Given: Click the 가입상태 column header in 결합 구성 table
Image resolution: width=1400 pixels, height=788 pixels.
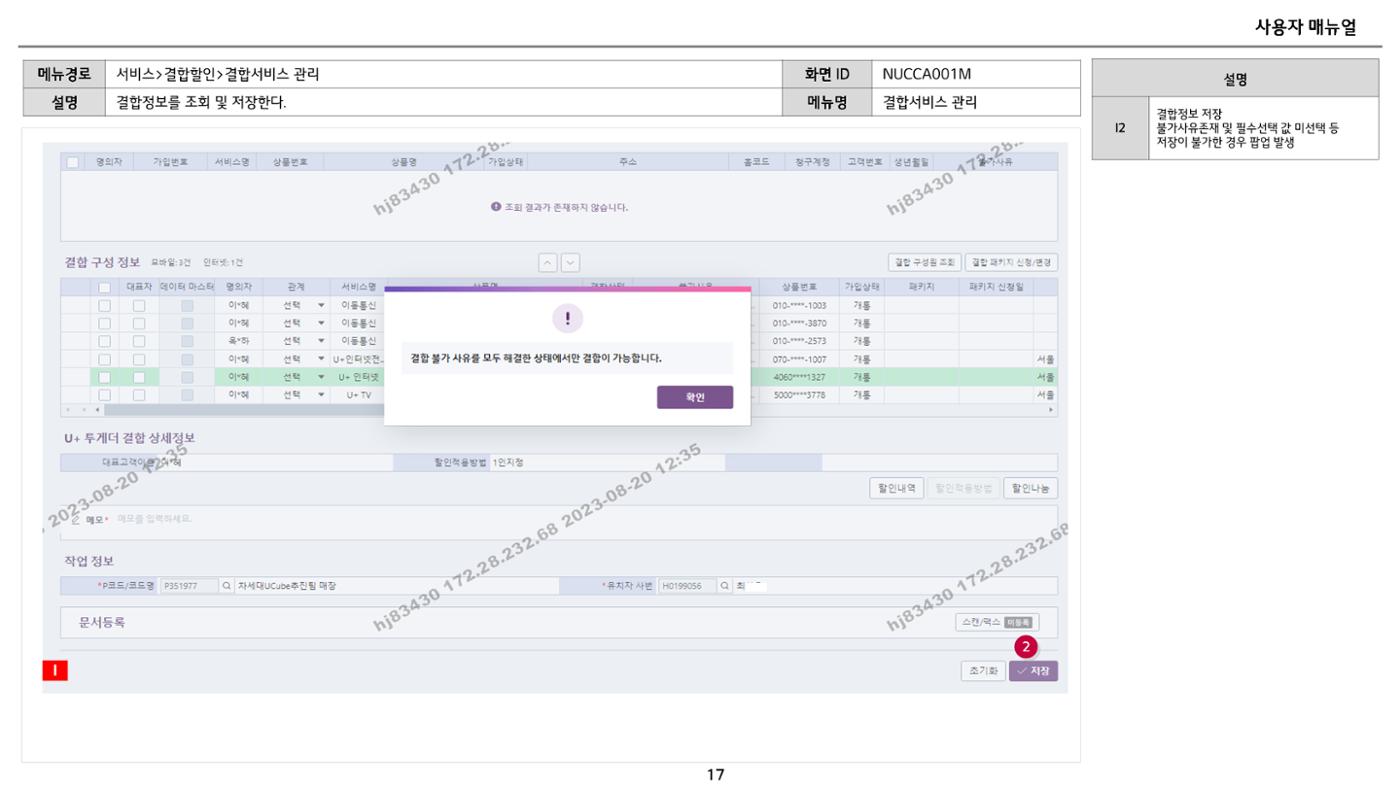Looking at the screenshot, I should tap(861, 286).
